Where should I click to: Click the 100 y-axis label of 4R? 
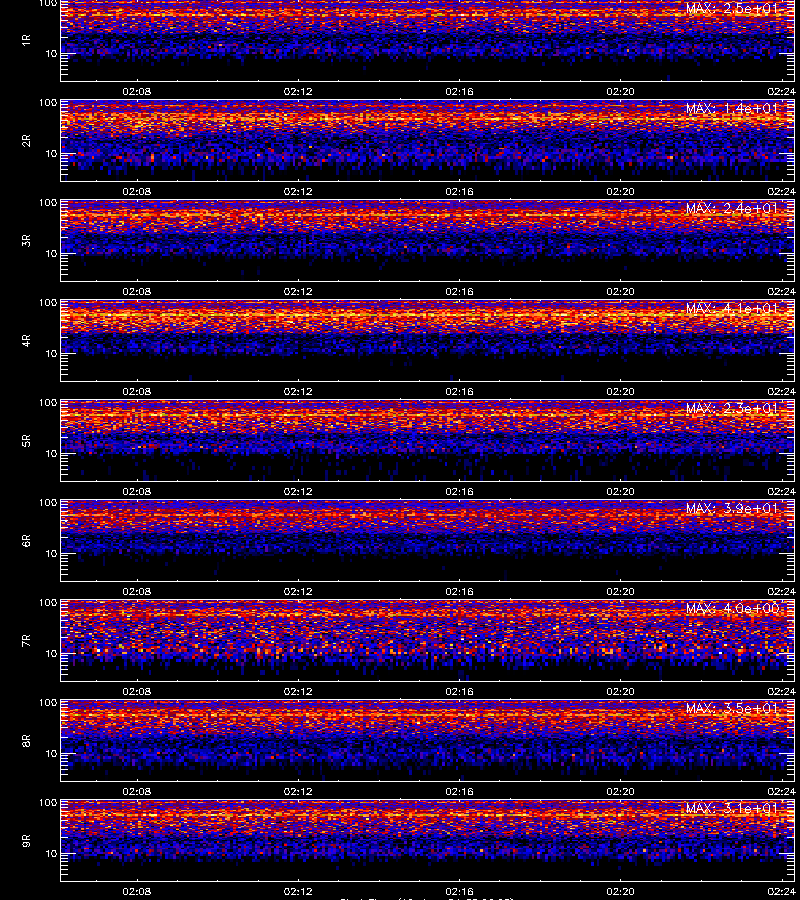tap(48, 302)
